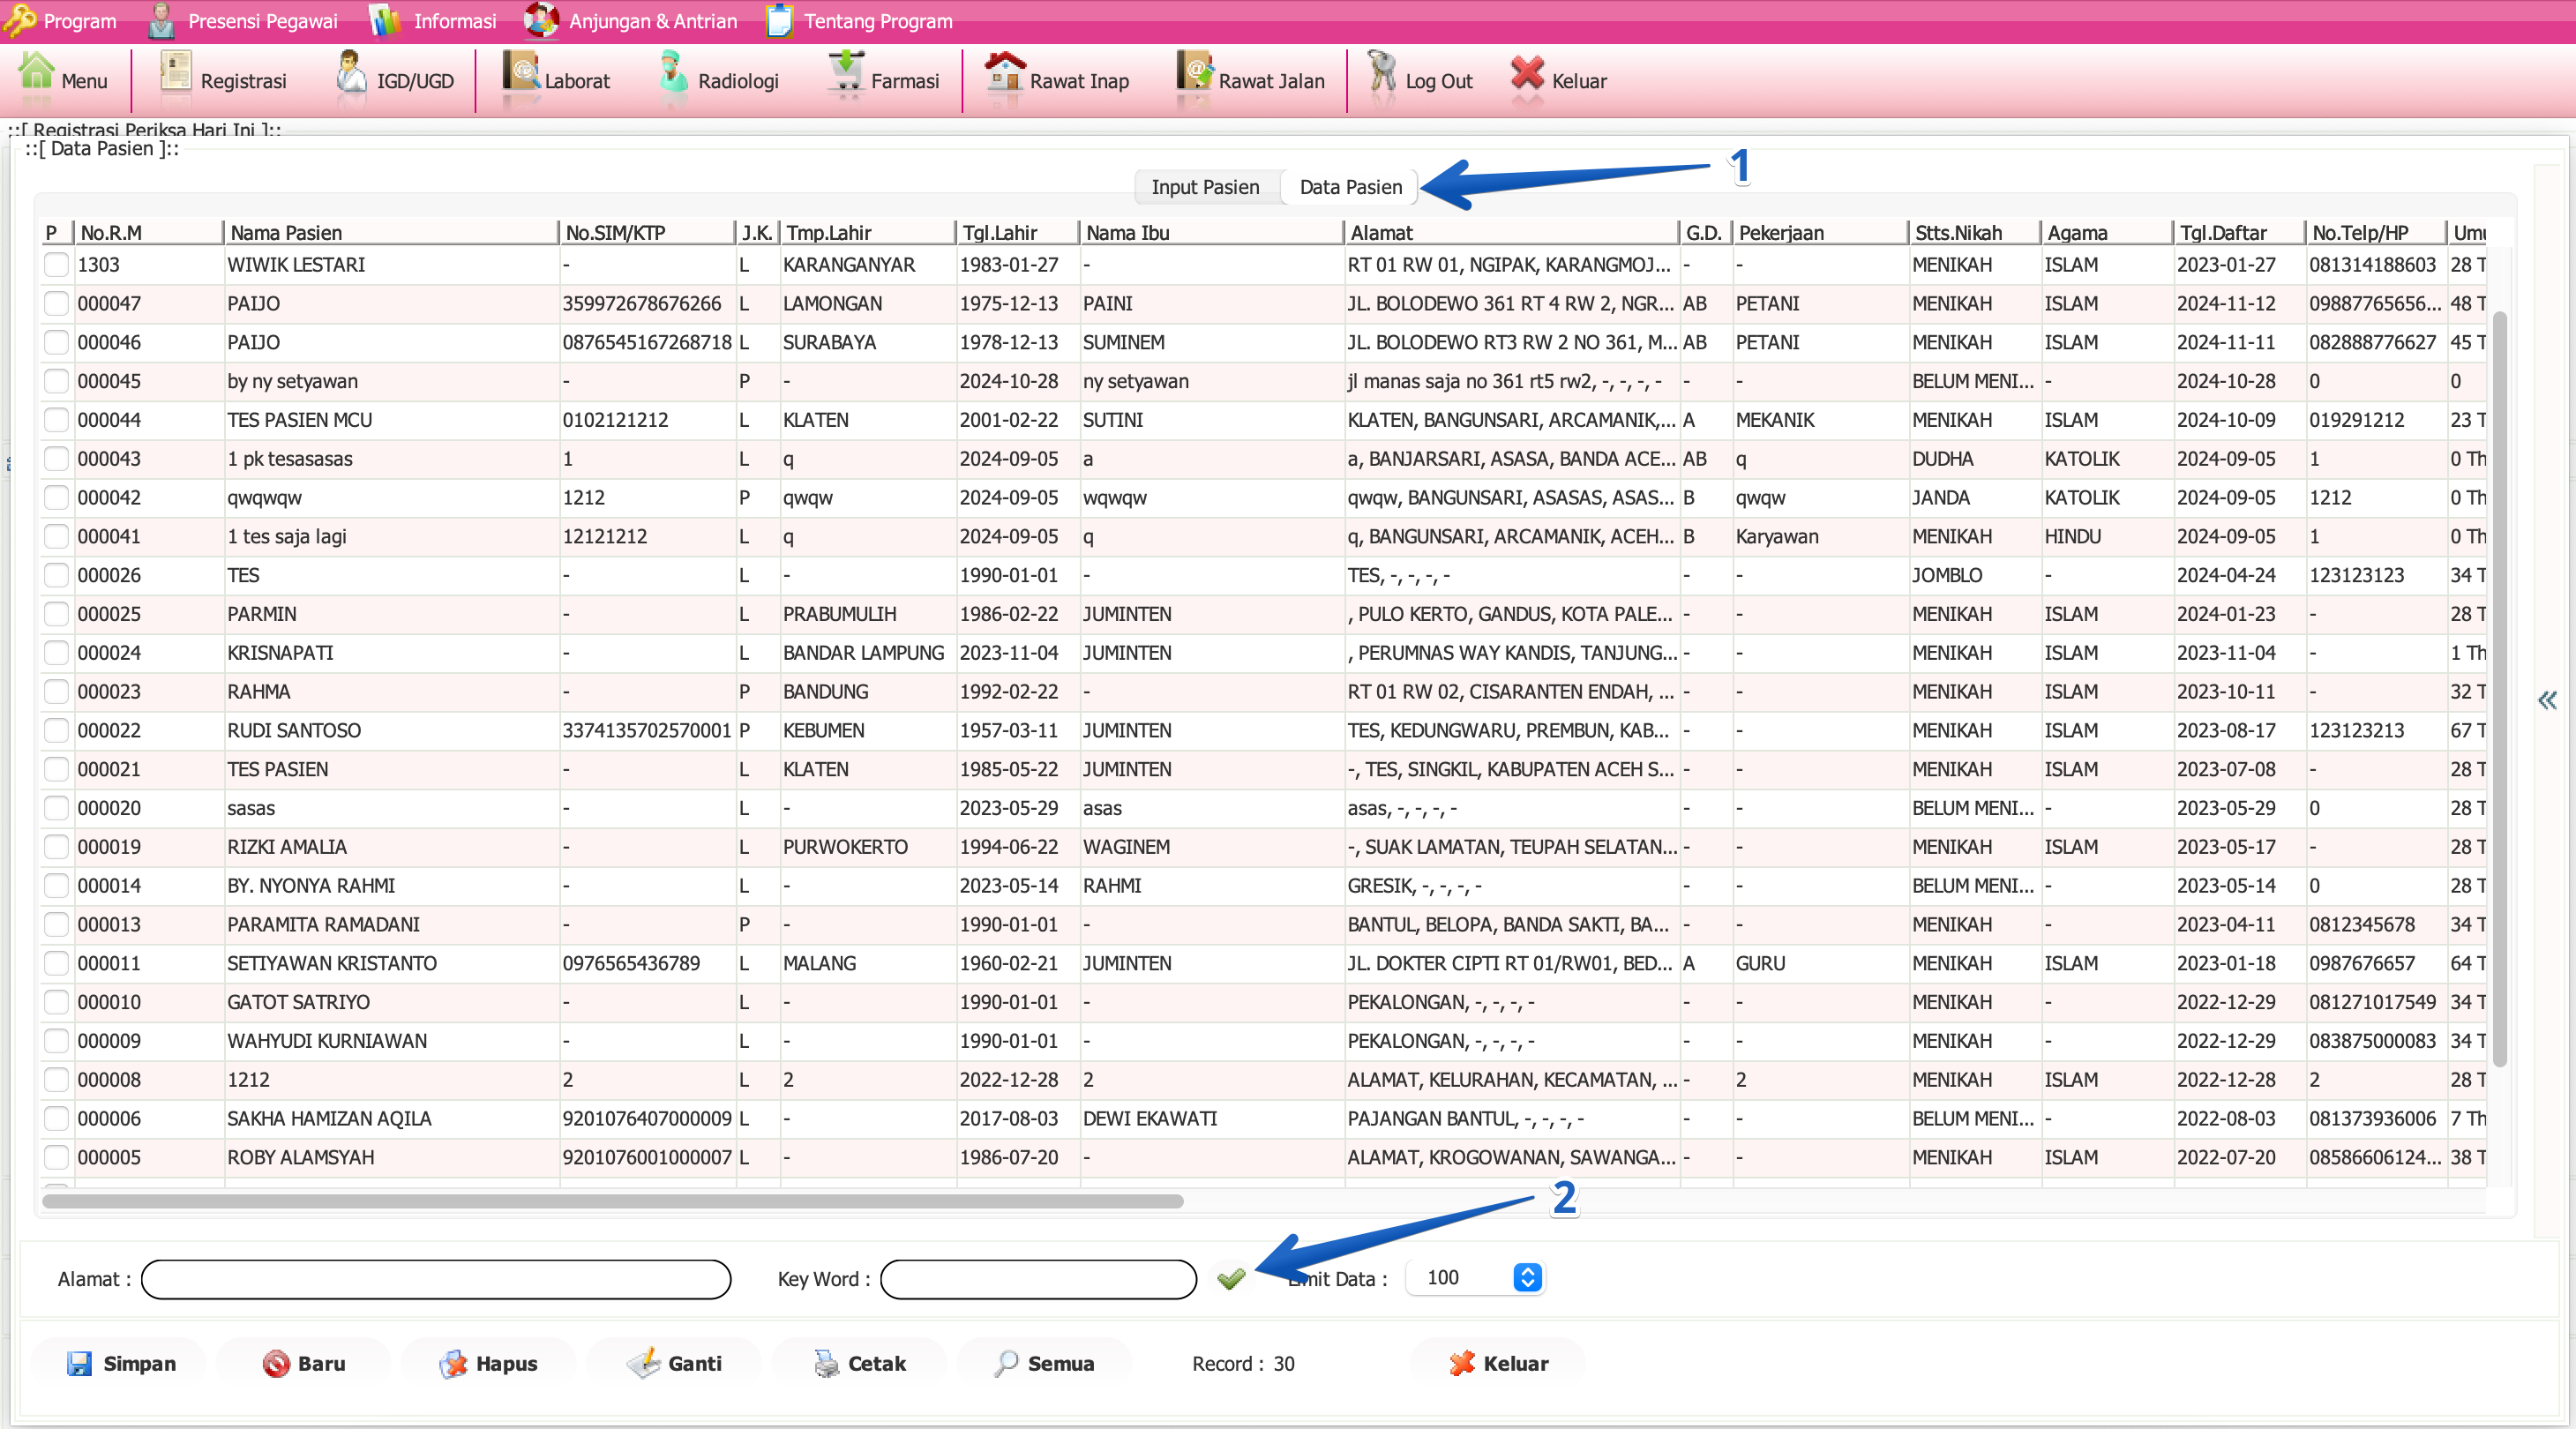This screenshot has width=2576, height=1429.
Task: Select the PARAMITA RAMADANI name cell
Action: 391,925
